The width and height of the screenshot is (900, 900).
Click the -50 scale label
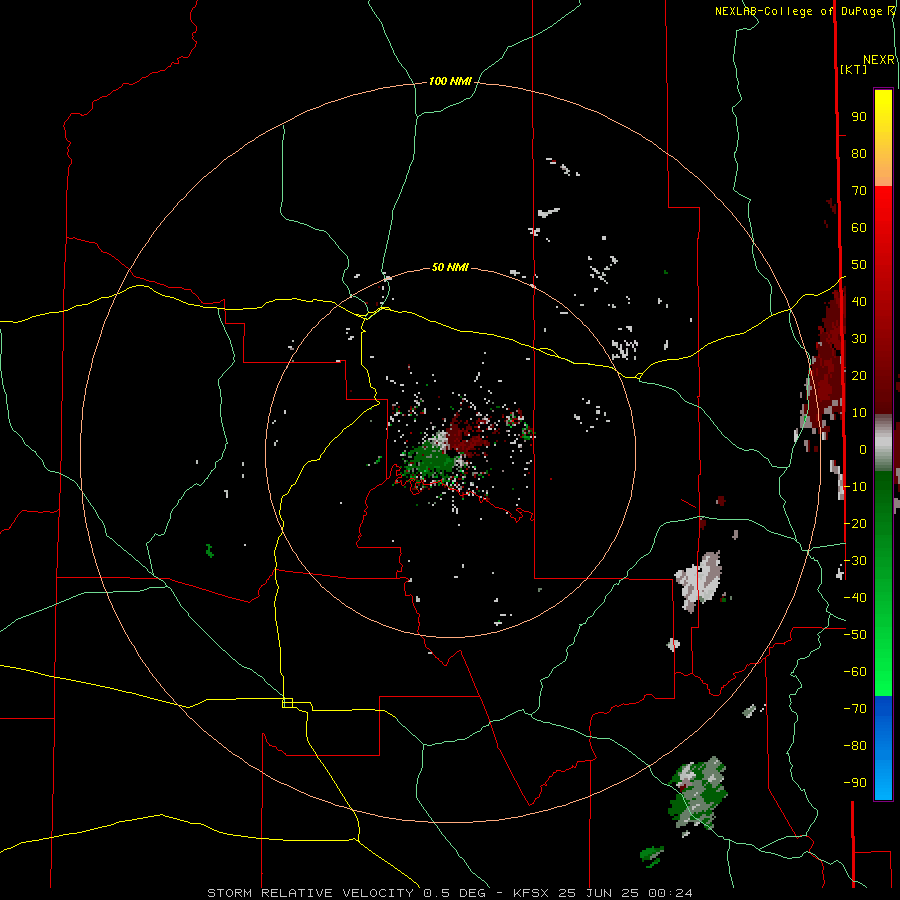[855, 635]
